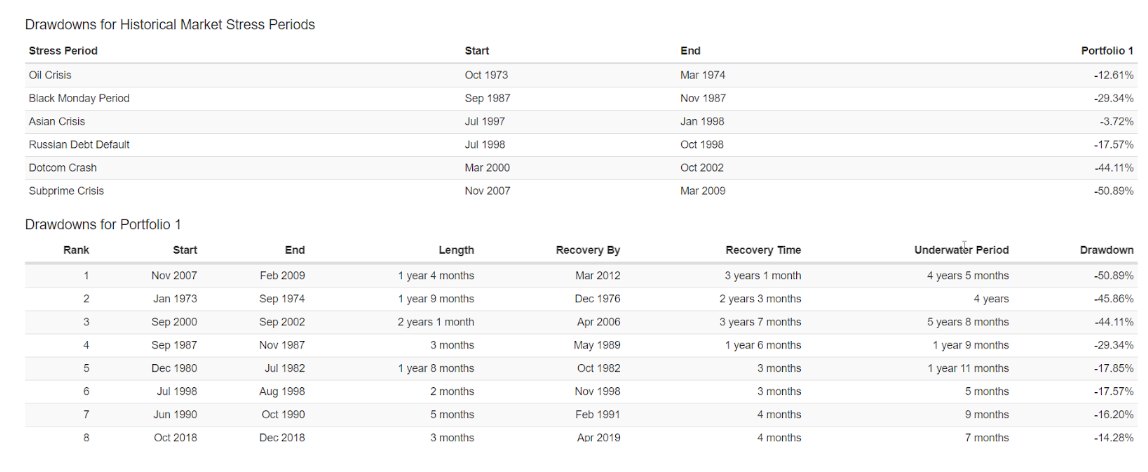This screenshot has width=1148, height=472.
Task: Select the 'Russian Debt Default' row label
Action: pos(79,145)
